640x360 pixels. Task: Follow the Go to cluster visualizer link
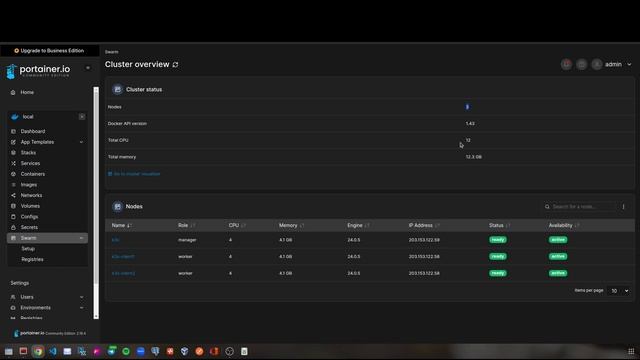click(x=134, y=174)
